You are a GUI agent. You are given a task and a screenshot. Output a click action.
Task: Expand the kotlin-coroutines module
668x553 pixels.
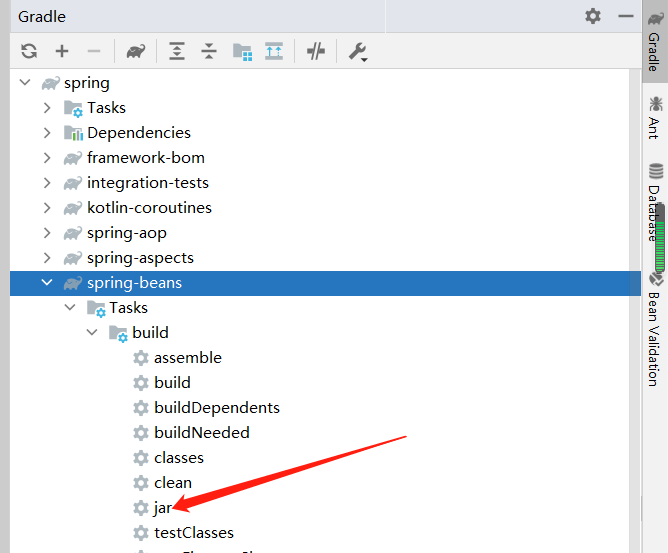(47, 208)
